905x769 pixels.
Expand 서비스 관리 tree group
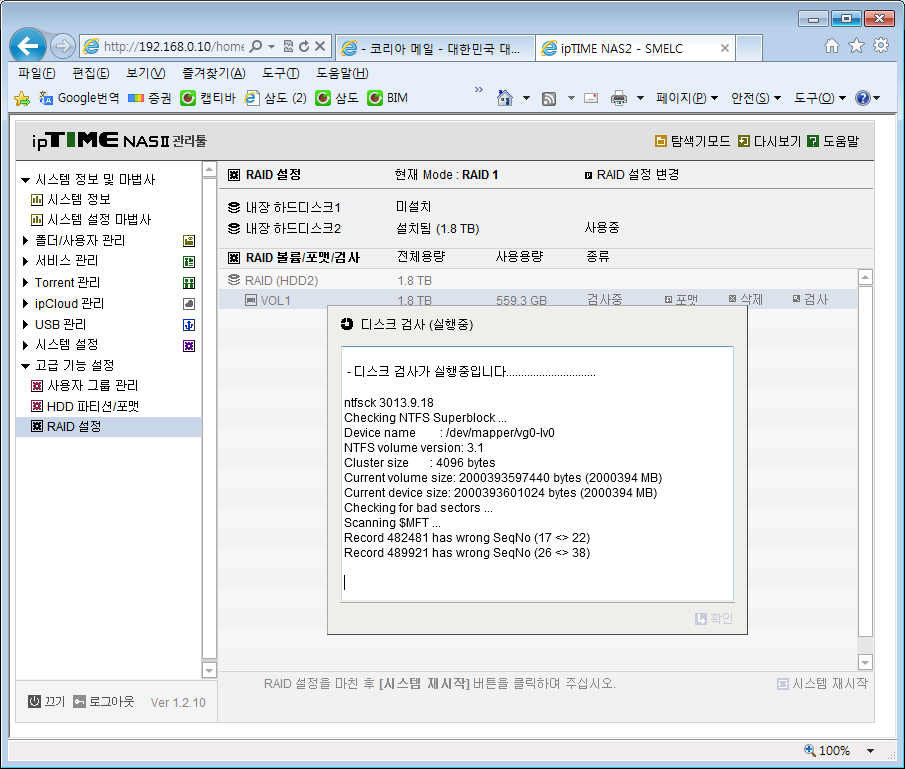[25, 261]
